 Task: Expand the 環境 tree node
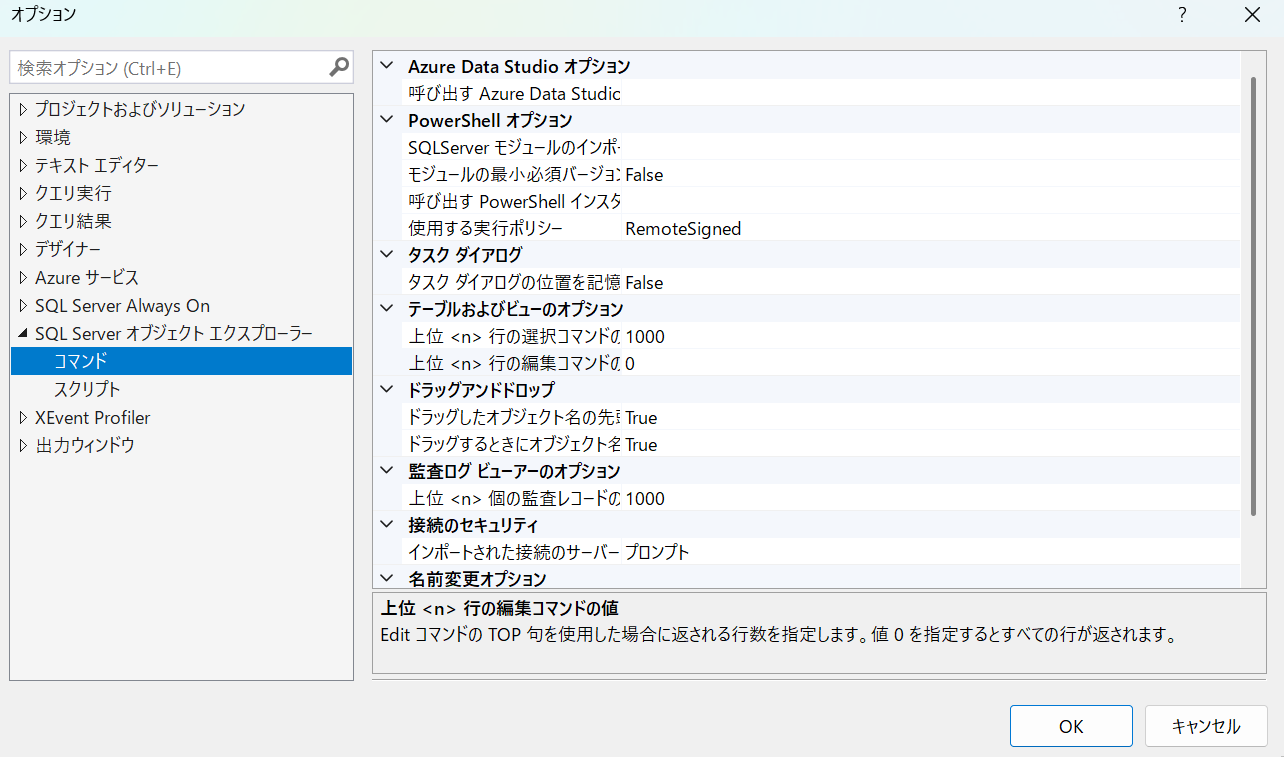pos(24,137)
